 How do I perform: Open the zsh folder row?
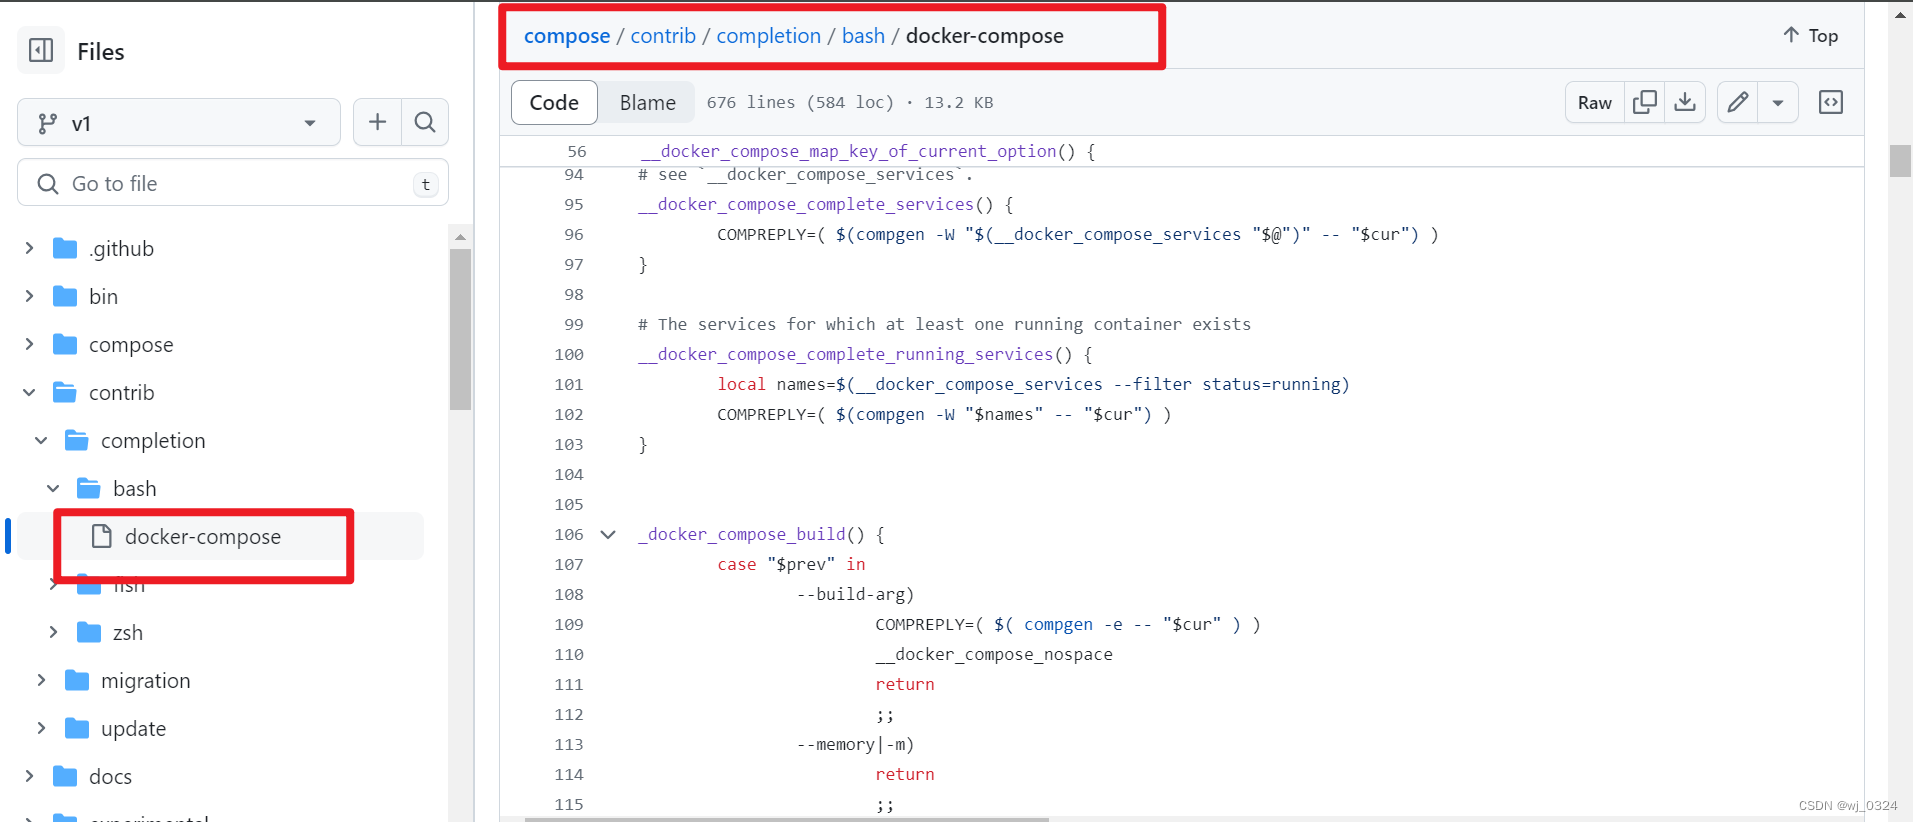coord(221,632)
